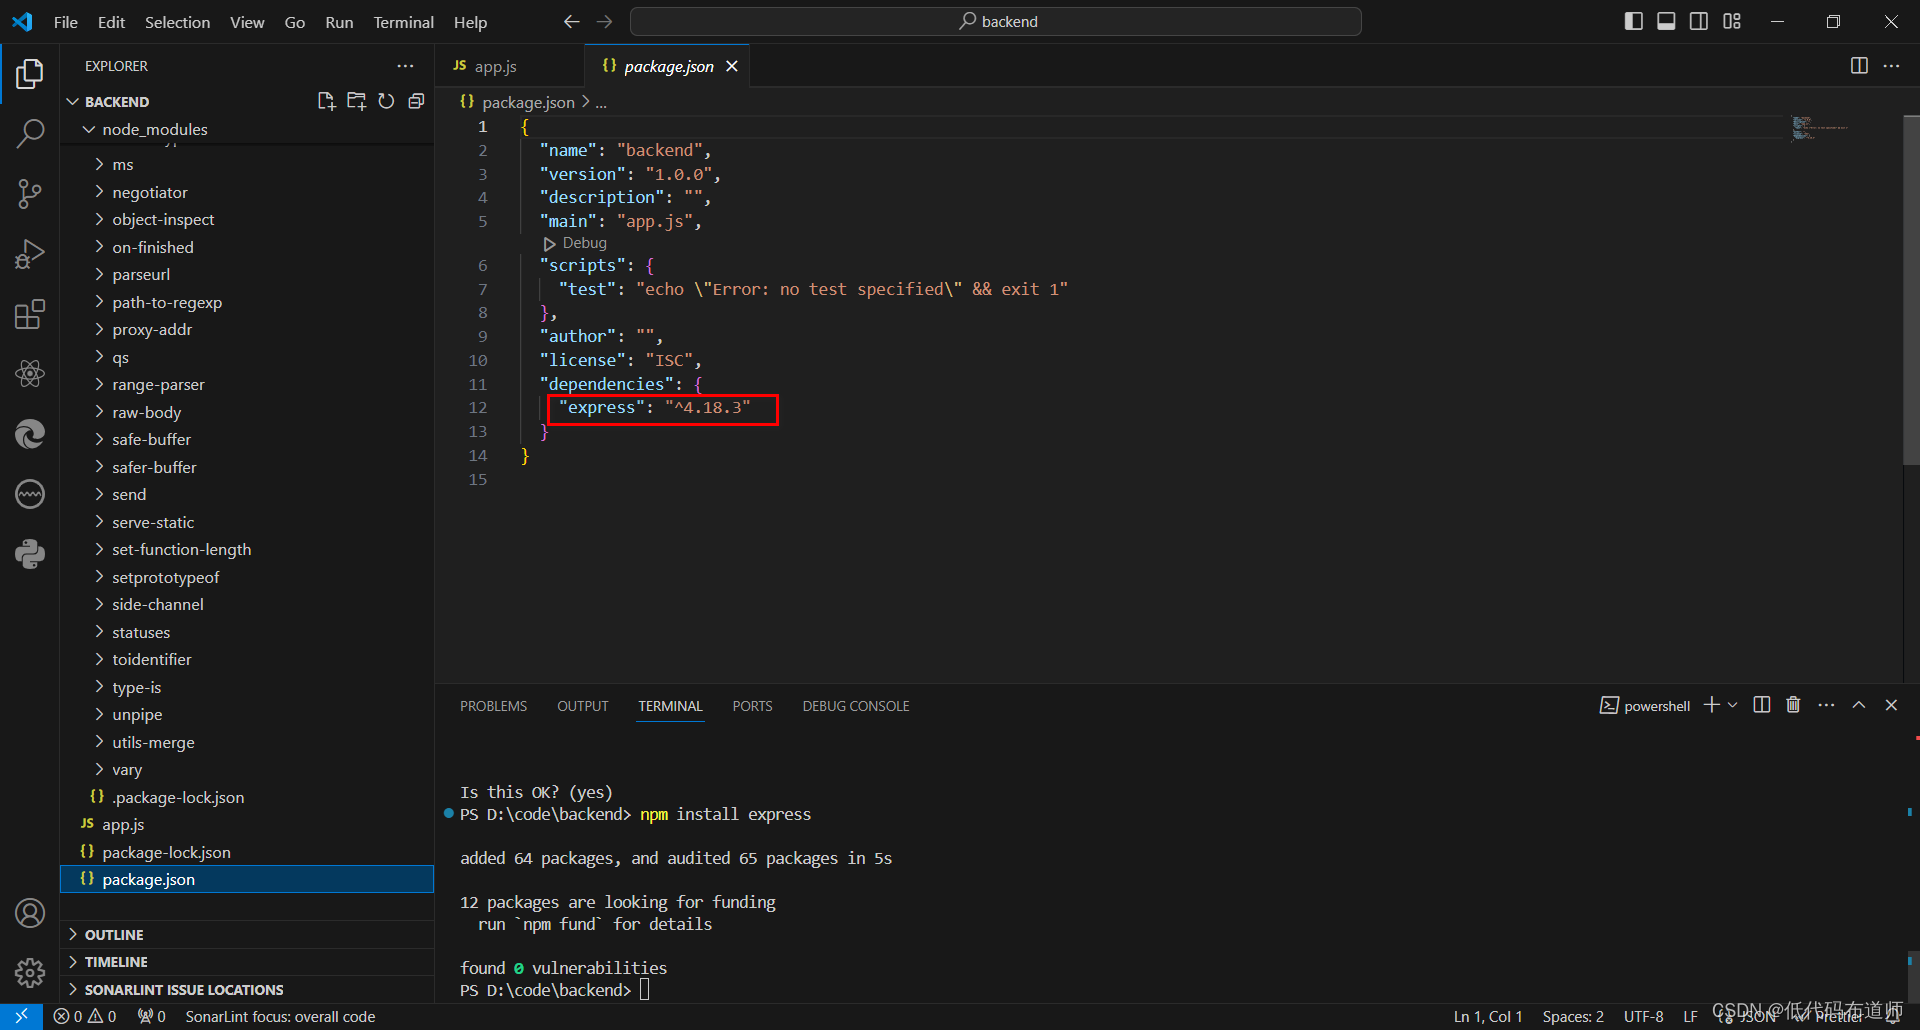Click the Go Back arrow in title bar

[x=571, y=21]
